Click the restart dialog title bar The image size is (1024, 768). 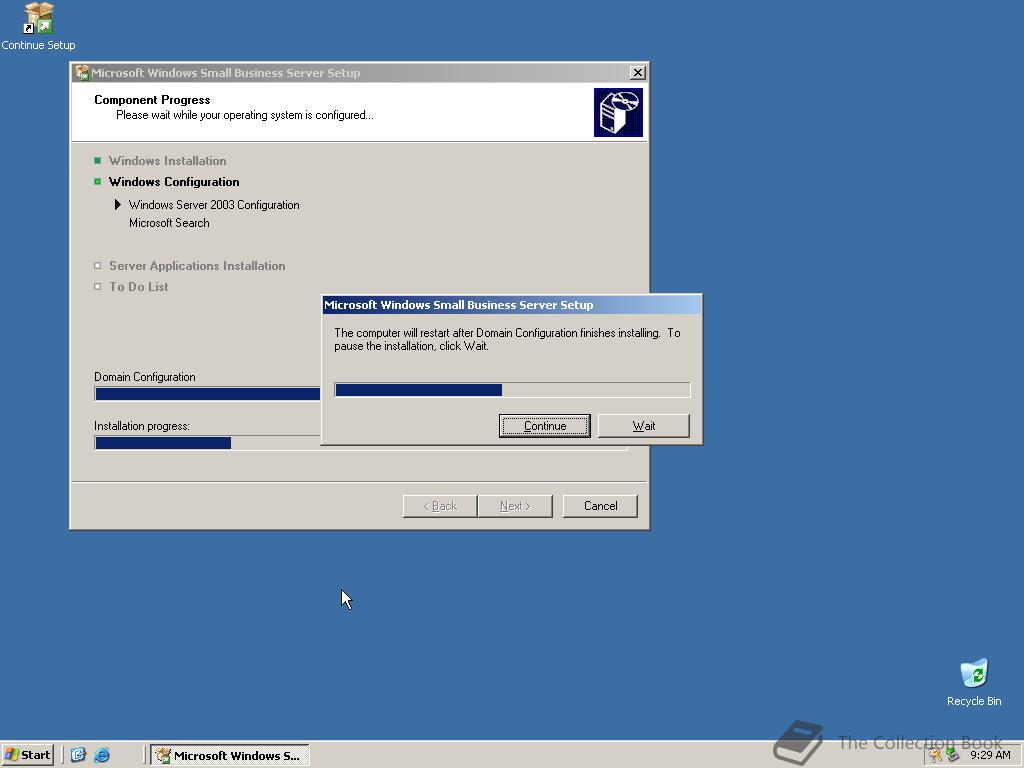click(512, 305)
